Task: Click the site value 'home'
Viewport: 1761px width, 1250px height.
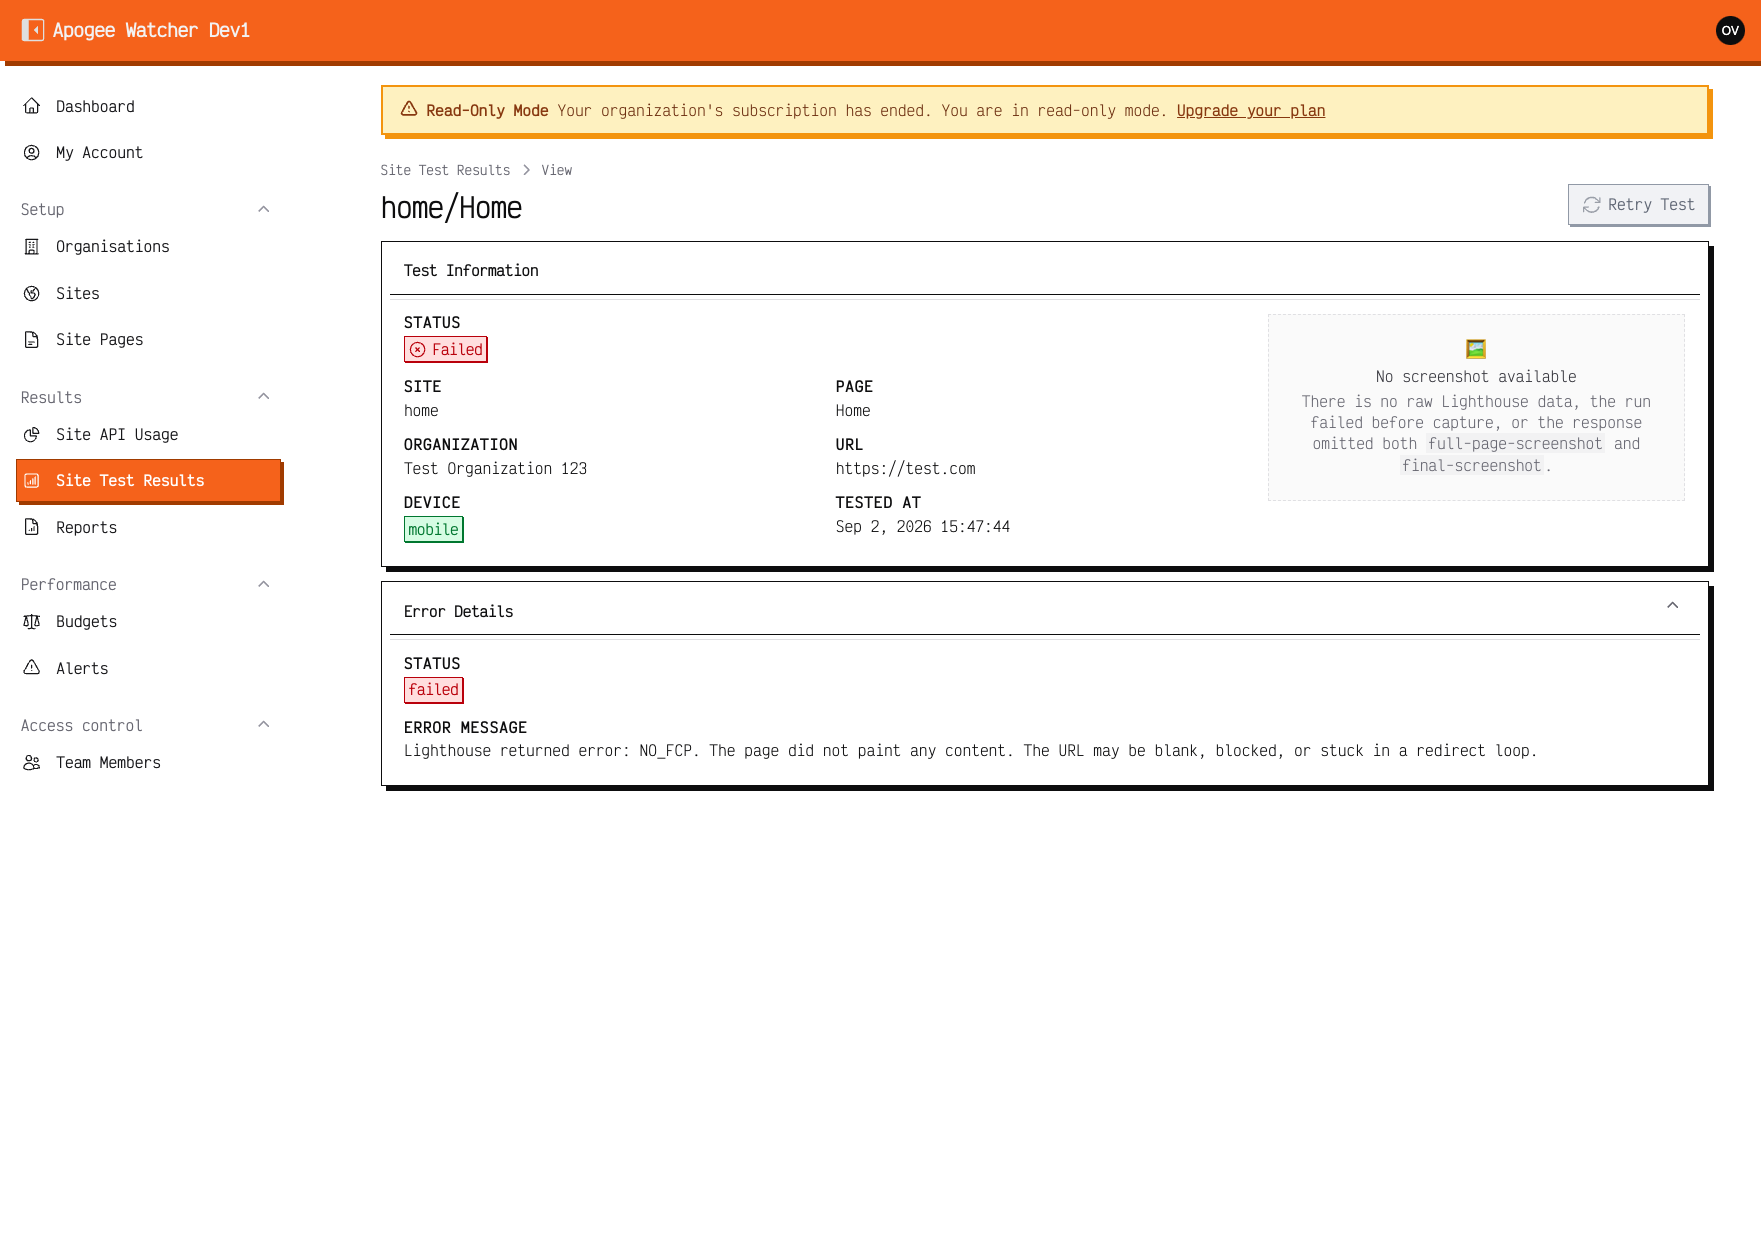Action: (421, 411)
